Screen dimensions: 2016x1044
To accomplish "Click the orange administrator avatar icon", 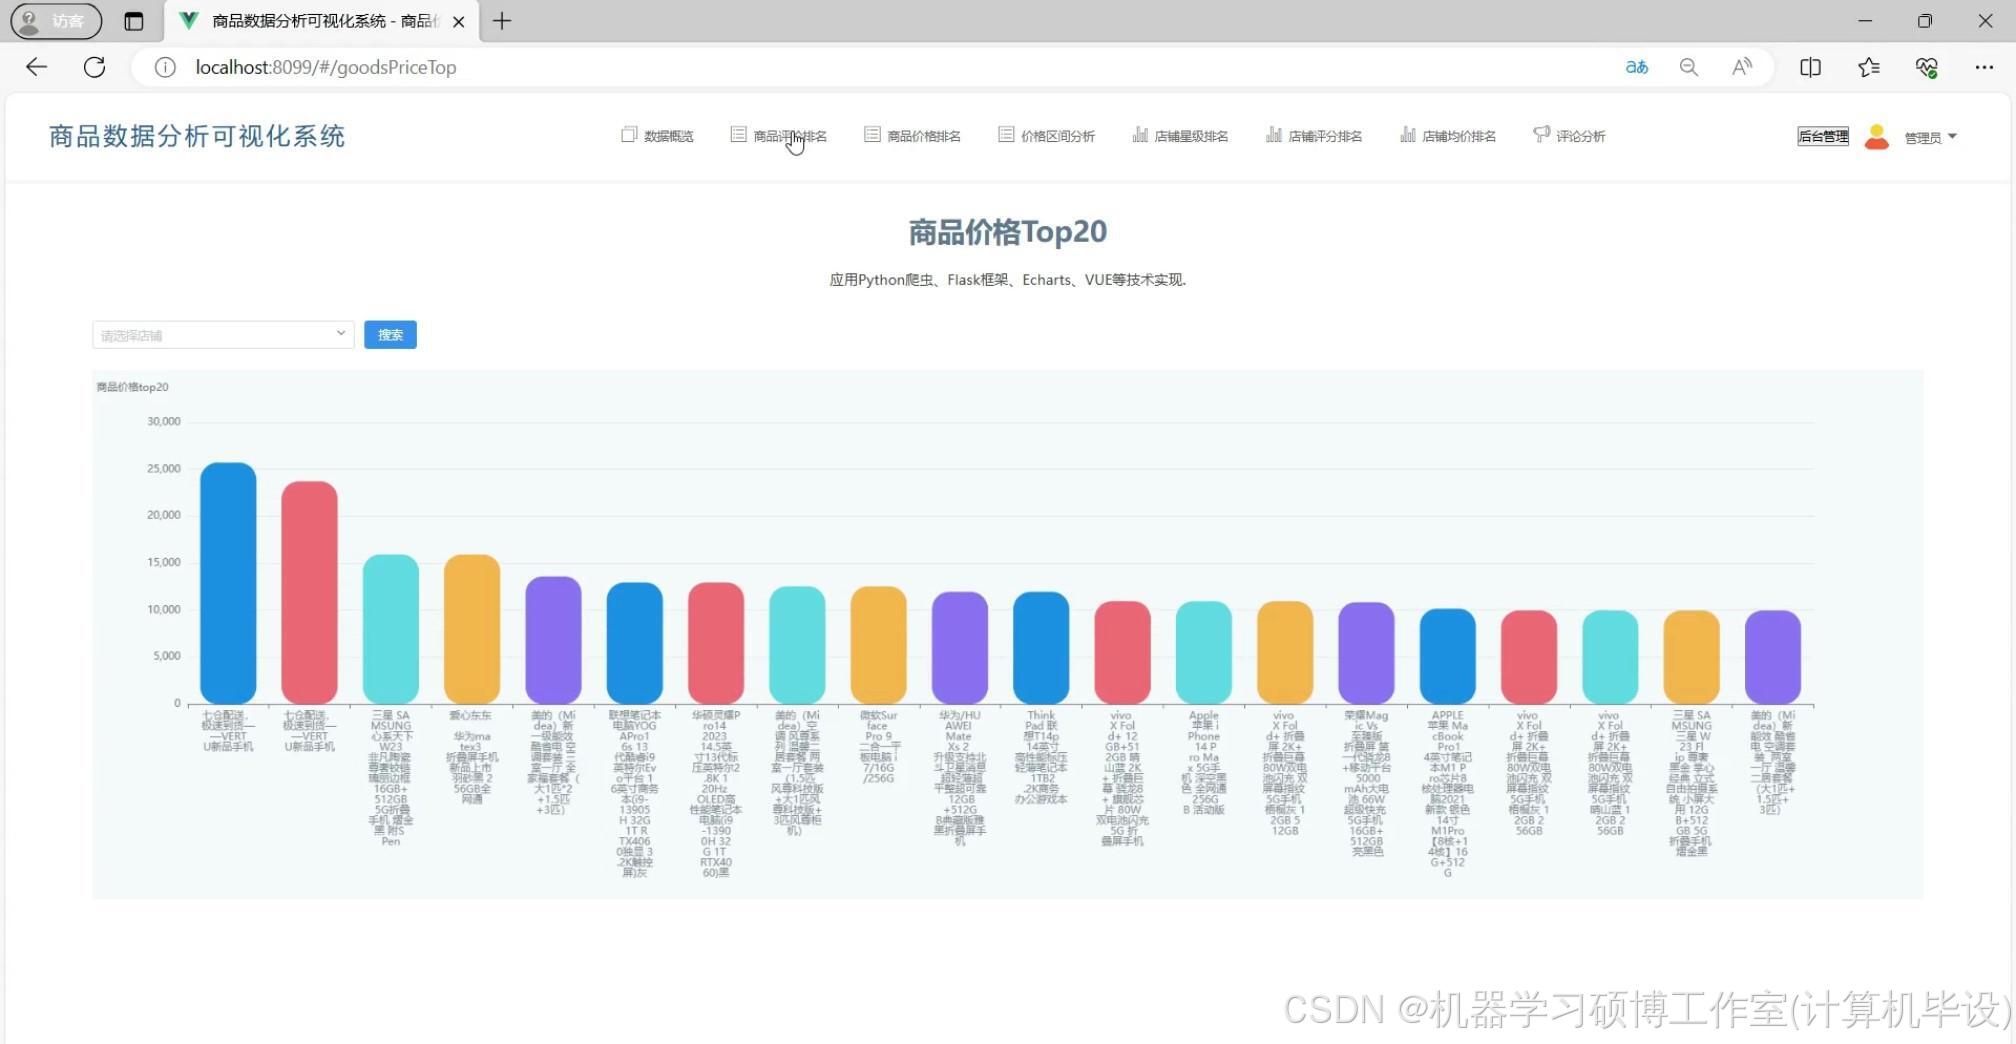I will tap(1877, 136).
